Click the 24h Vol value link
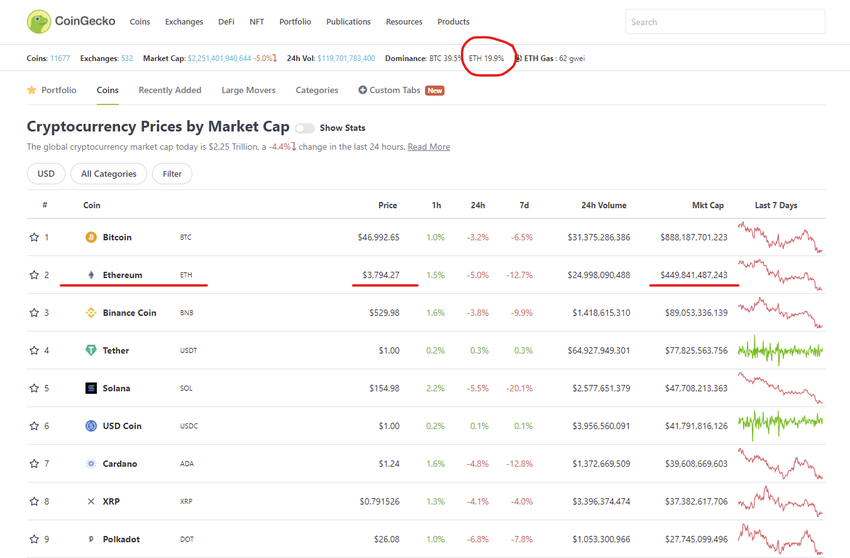The width and height of the screenshot is (850, 558). 346,58
